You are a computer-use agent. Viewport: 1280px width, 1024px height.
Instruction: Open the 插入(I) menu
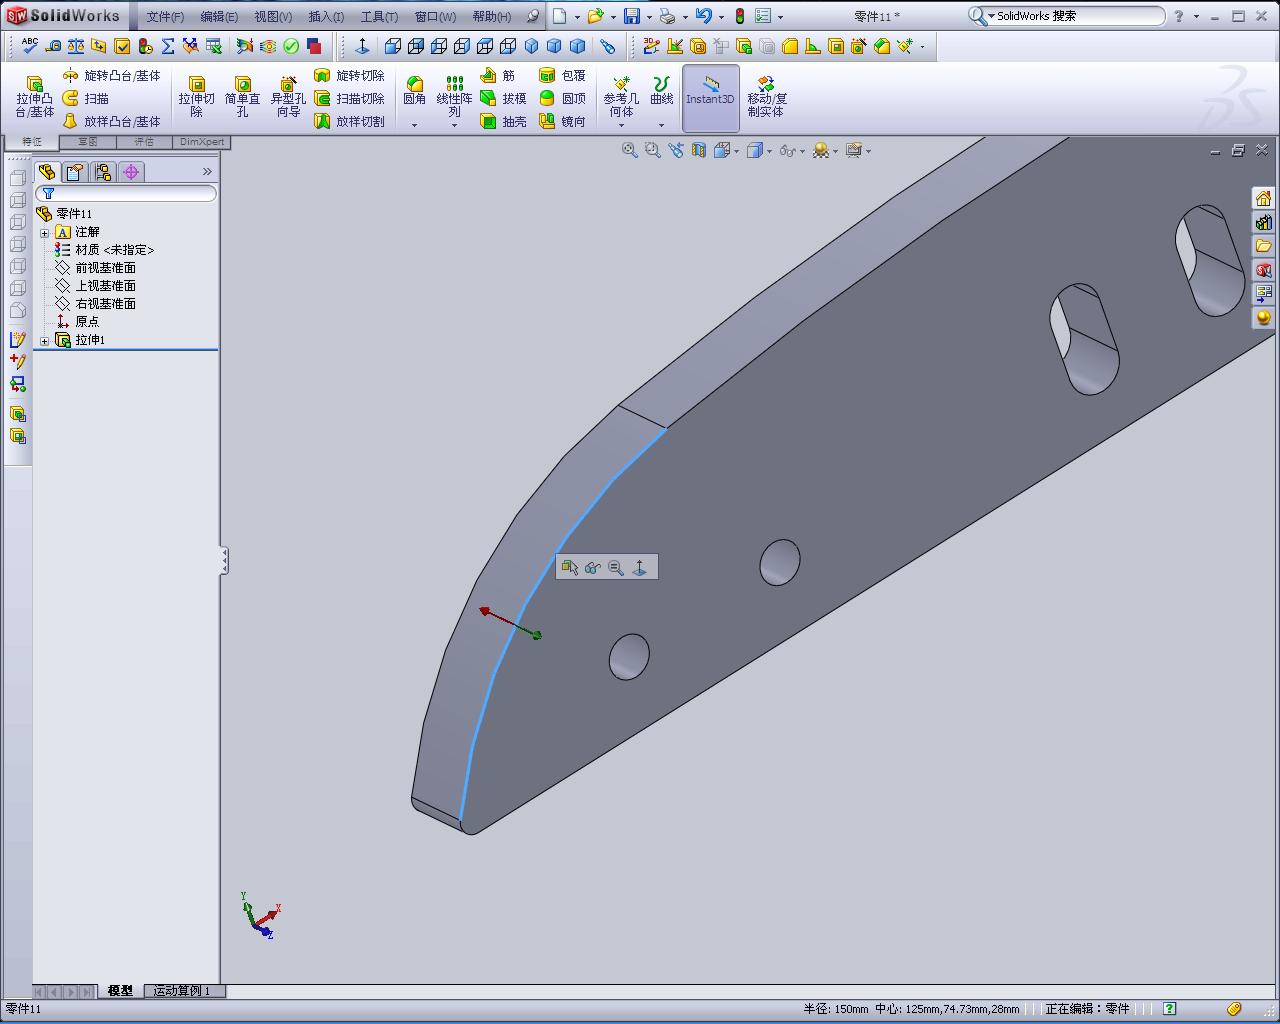[326, 17]
